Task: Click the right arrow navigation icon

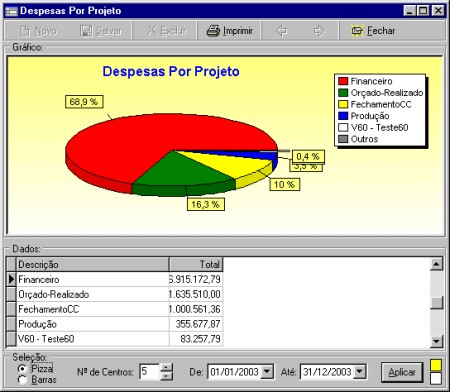Action: click(x=319, y=31)
